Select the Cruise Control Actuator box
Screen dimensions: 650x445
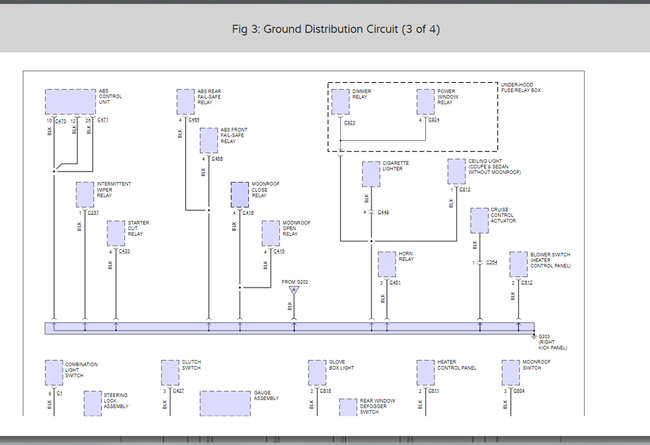pyautogui.click(x=480, y=219)
